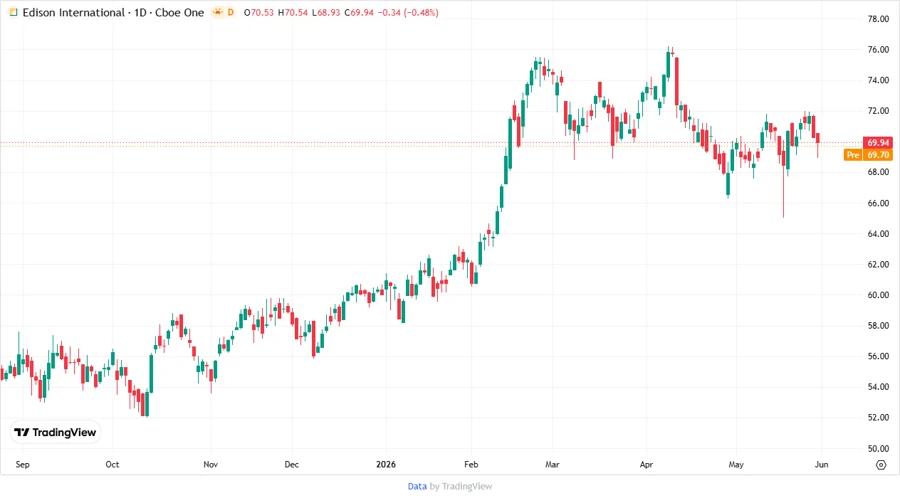Click the Apr label on time axis
900x498 pixels.
[x=646, y=464]
